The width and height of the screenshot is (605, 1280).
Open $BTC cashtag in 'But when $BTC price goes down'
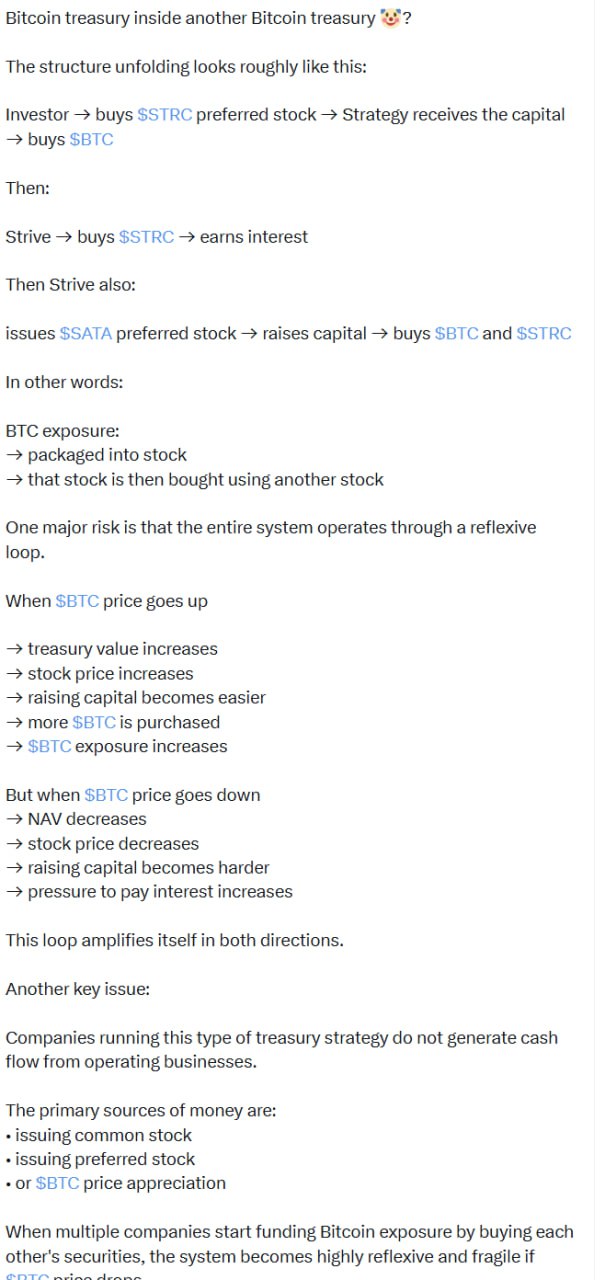point(106,795)
